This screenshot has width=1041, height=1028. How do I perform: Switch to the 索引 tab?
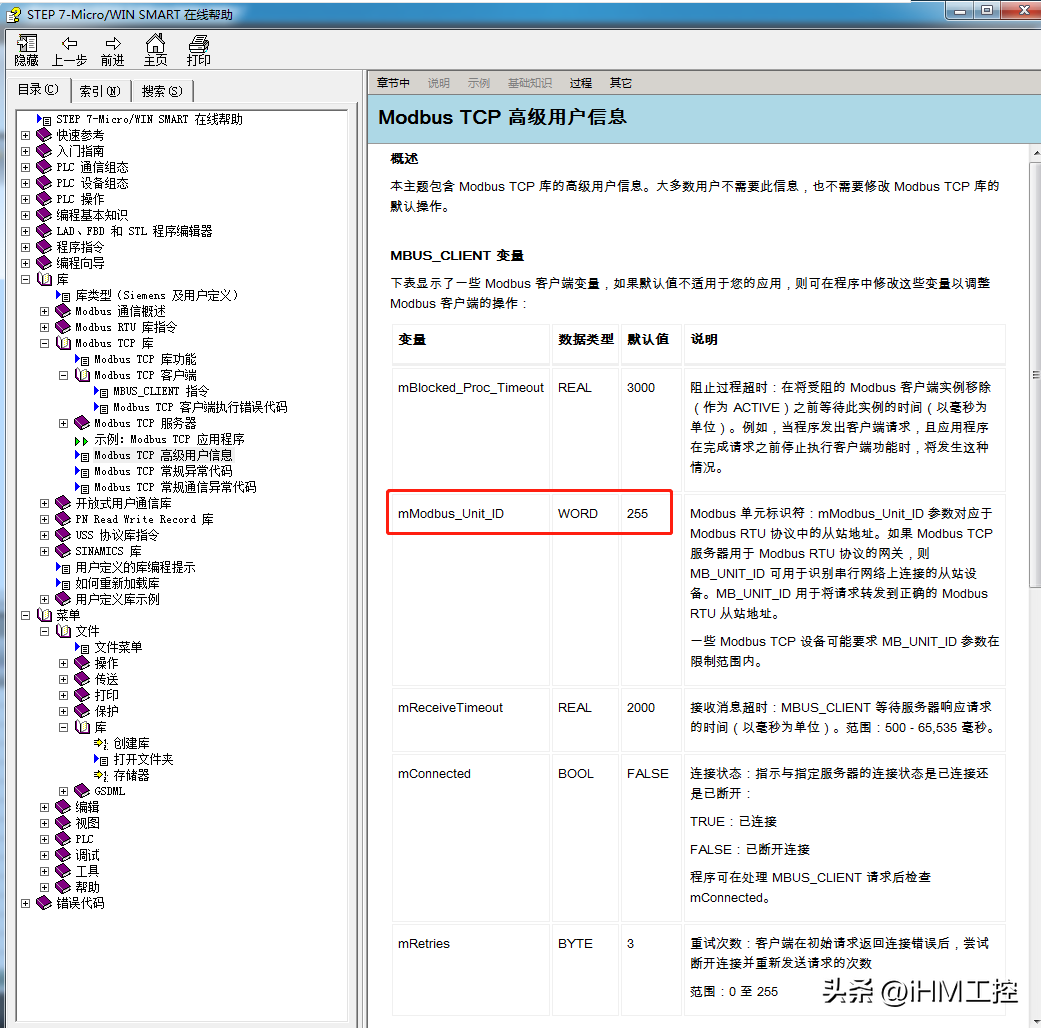pos(99,91)
